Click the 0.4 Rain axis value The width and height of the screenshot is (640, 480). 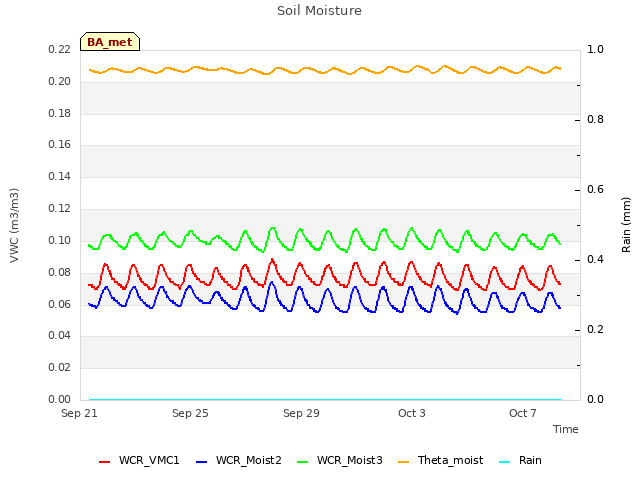point(595,260)
